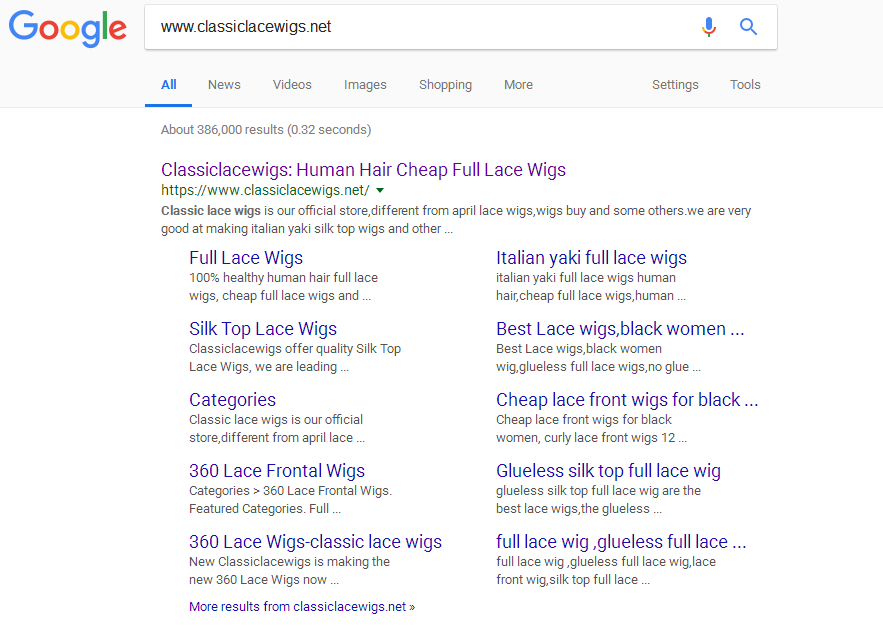Viewport: 883px width, 634px height.
Task: Open Cheap lace front wigs for black sitelink
Action: tap(627, 400)
